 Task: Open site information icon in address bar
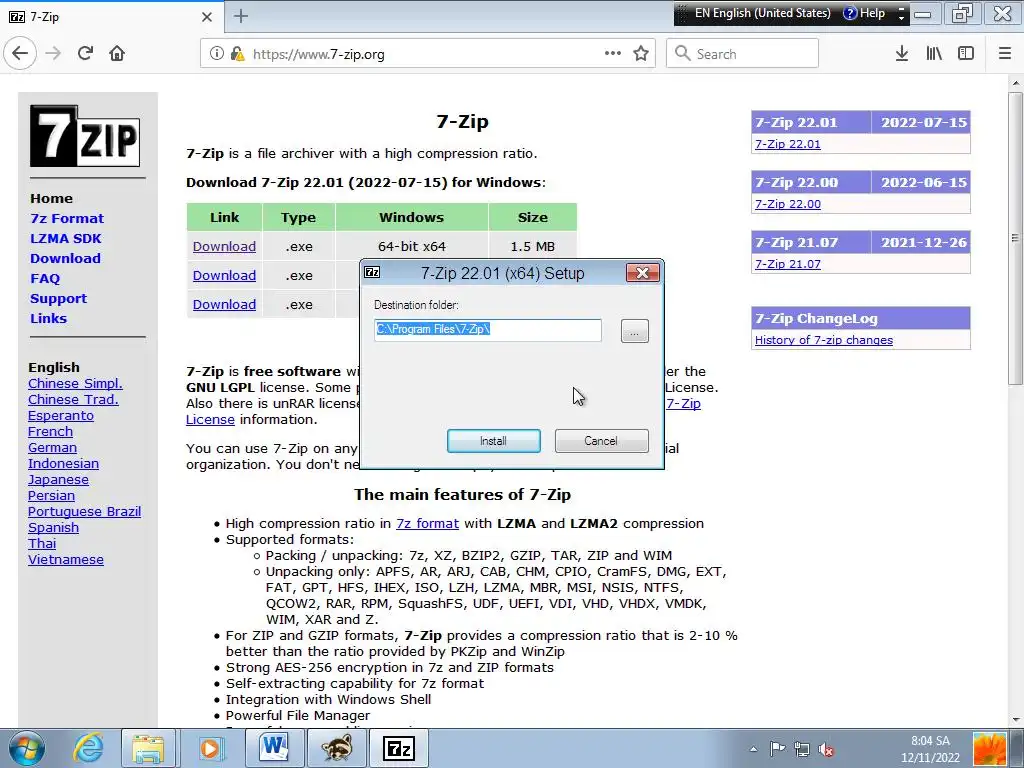217,54
